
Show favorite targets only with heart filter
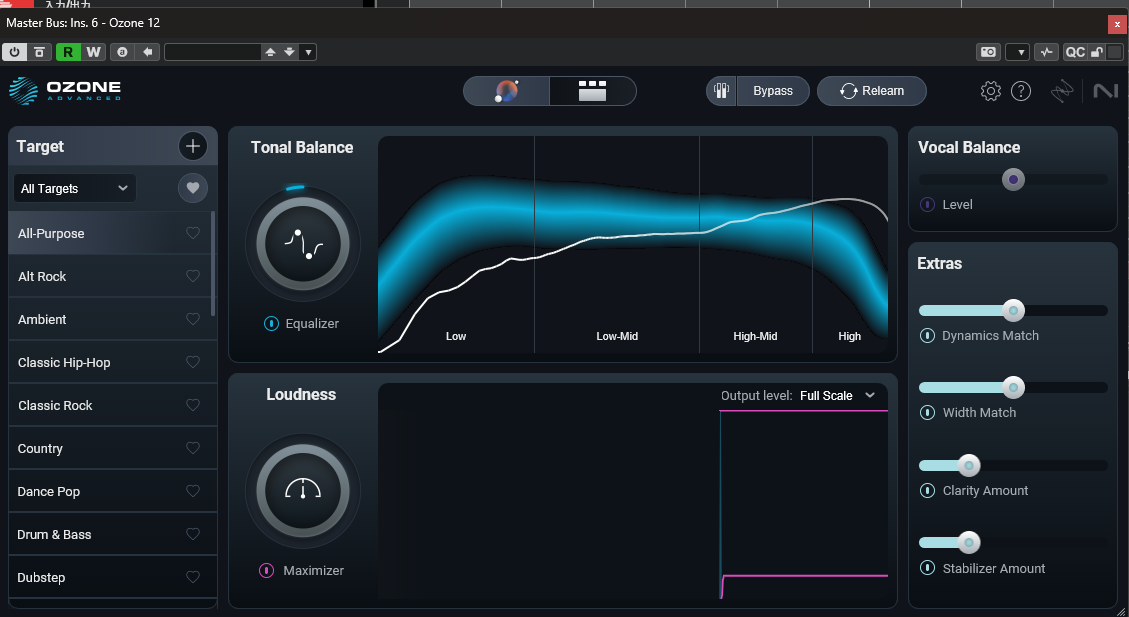pyautogui.click(x=192, y=188)
